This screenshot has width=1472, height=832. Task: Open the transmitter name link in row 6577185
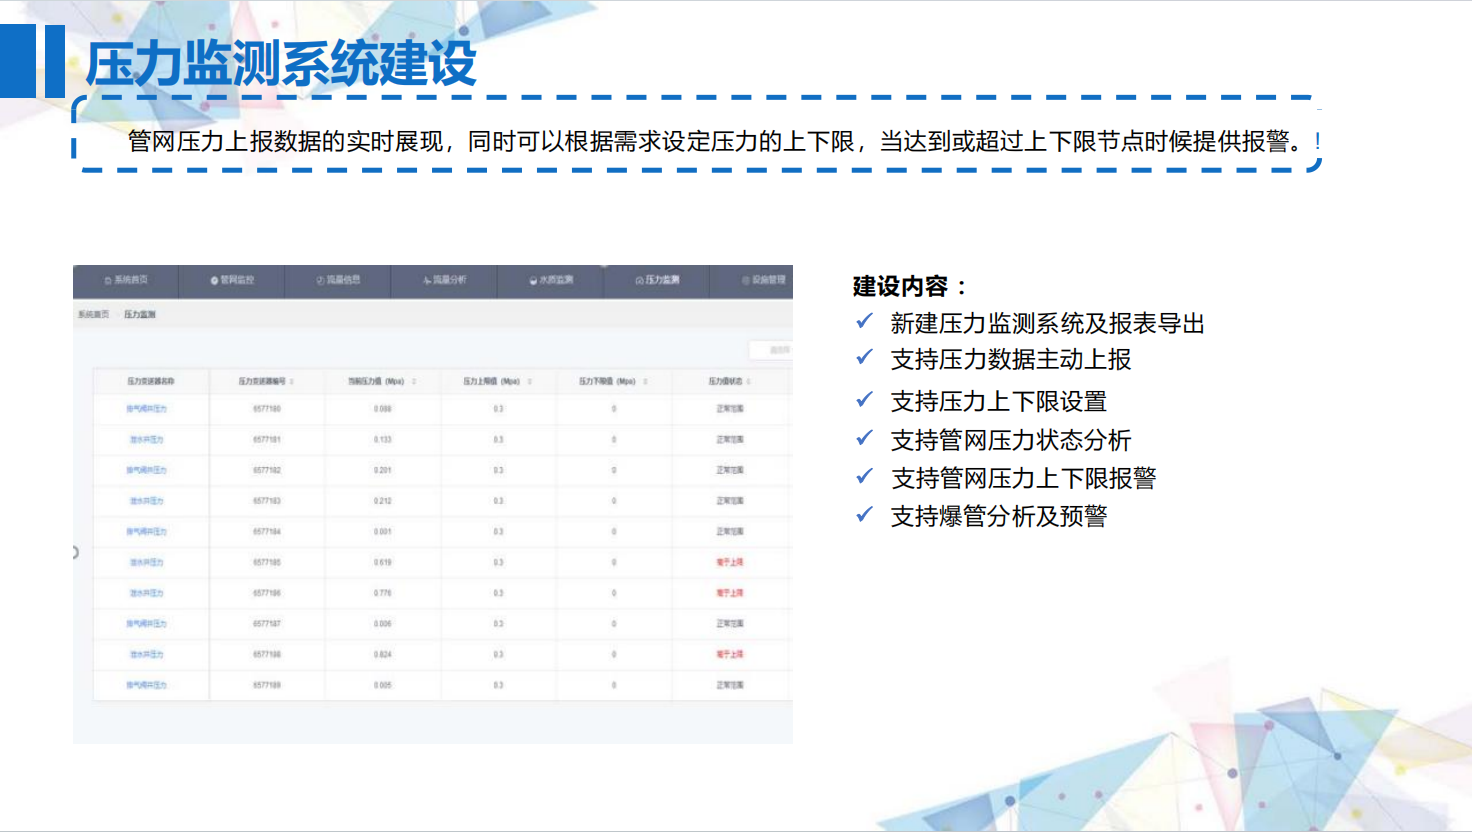point(146,563)
